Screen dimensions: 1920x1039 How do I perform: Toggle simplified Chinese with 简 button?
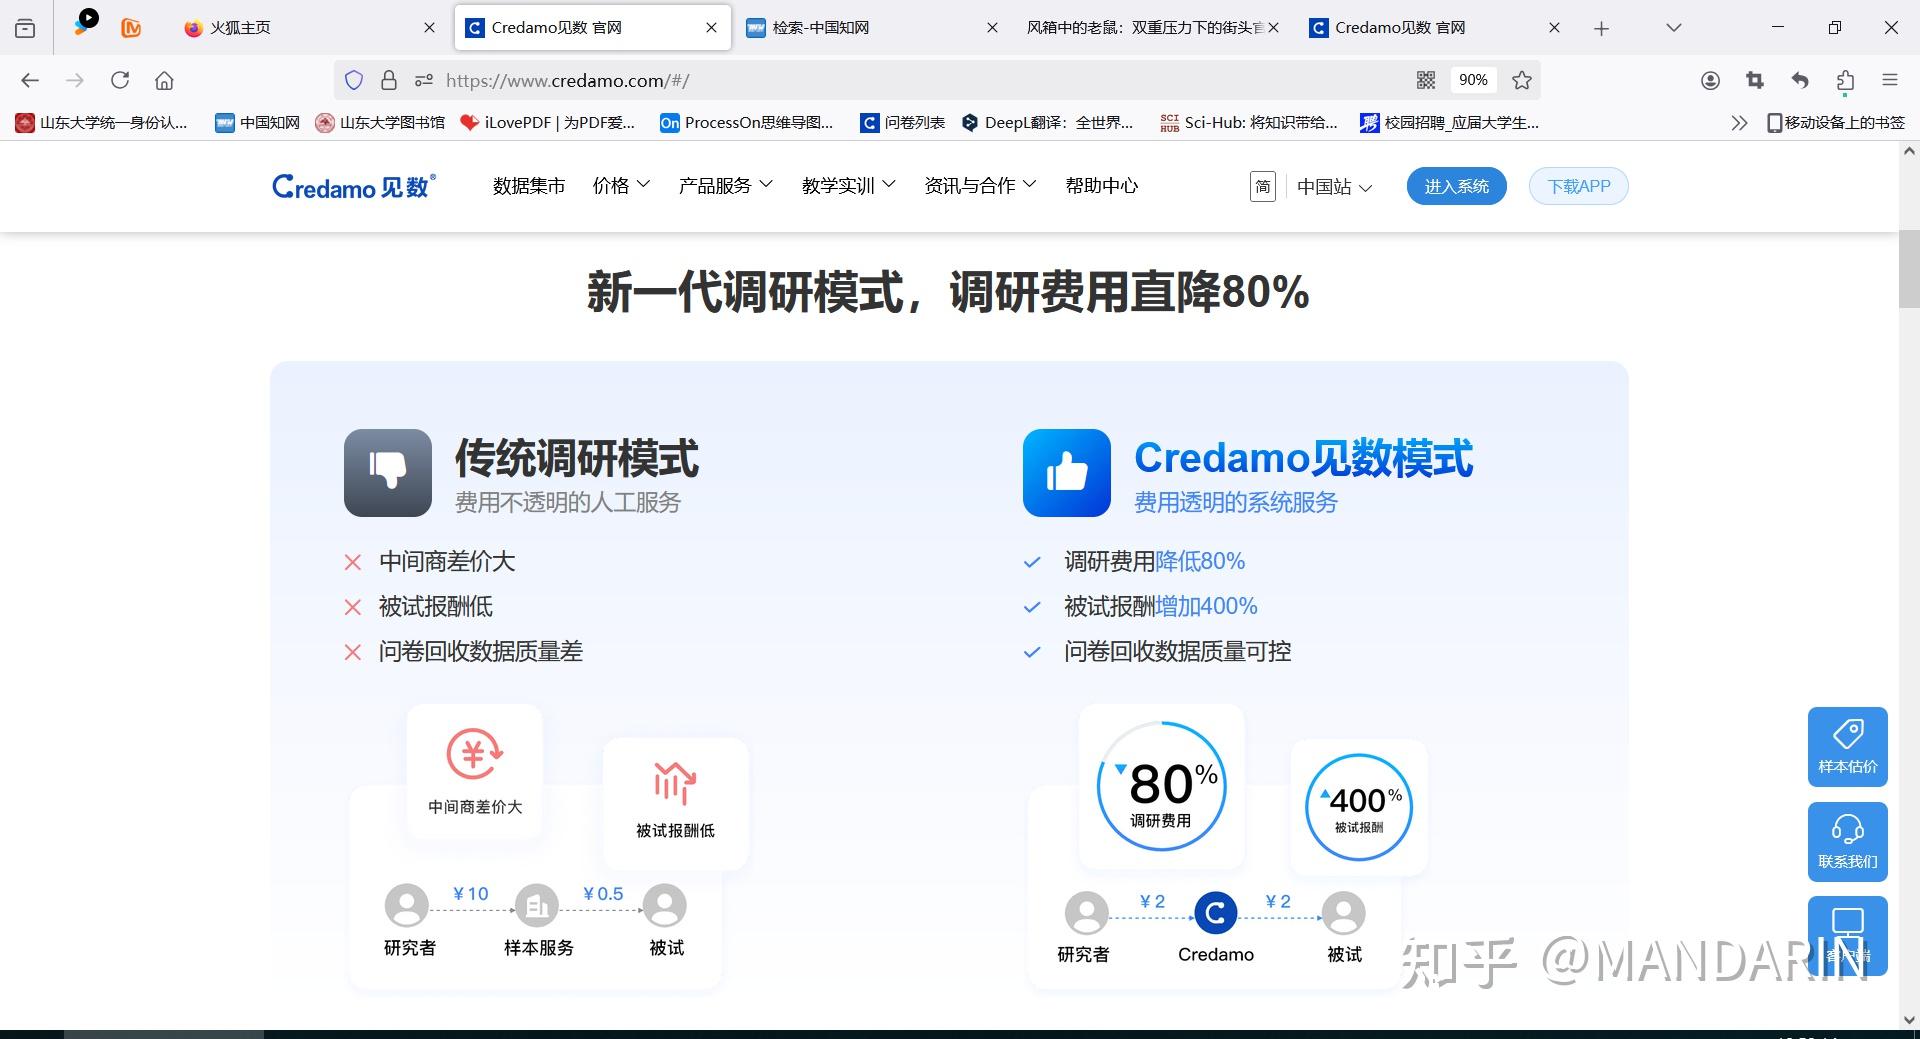(1262, 186)
